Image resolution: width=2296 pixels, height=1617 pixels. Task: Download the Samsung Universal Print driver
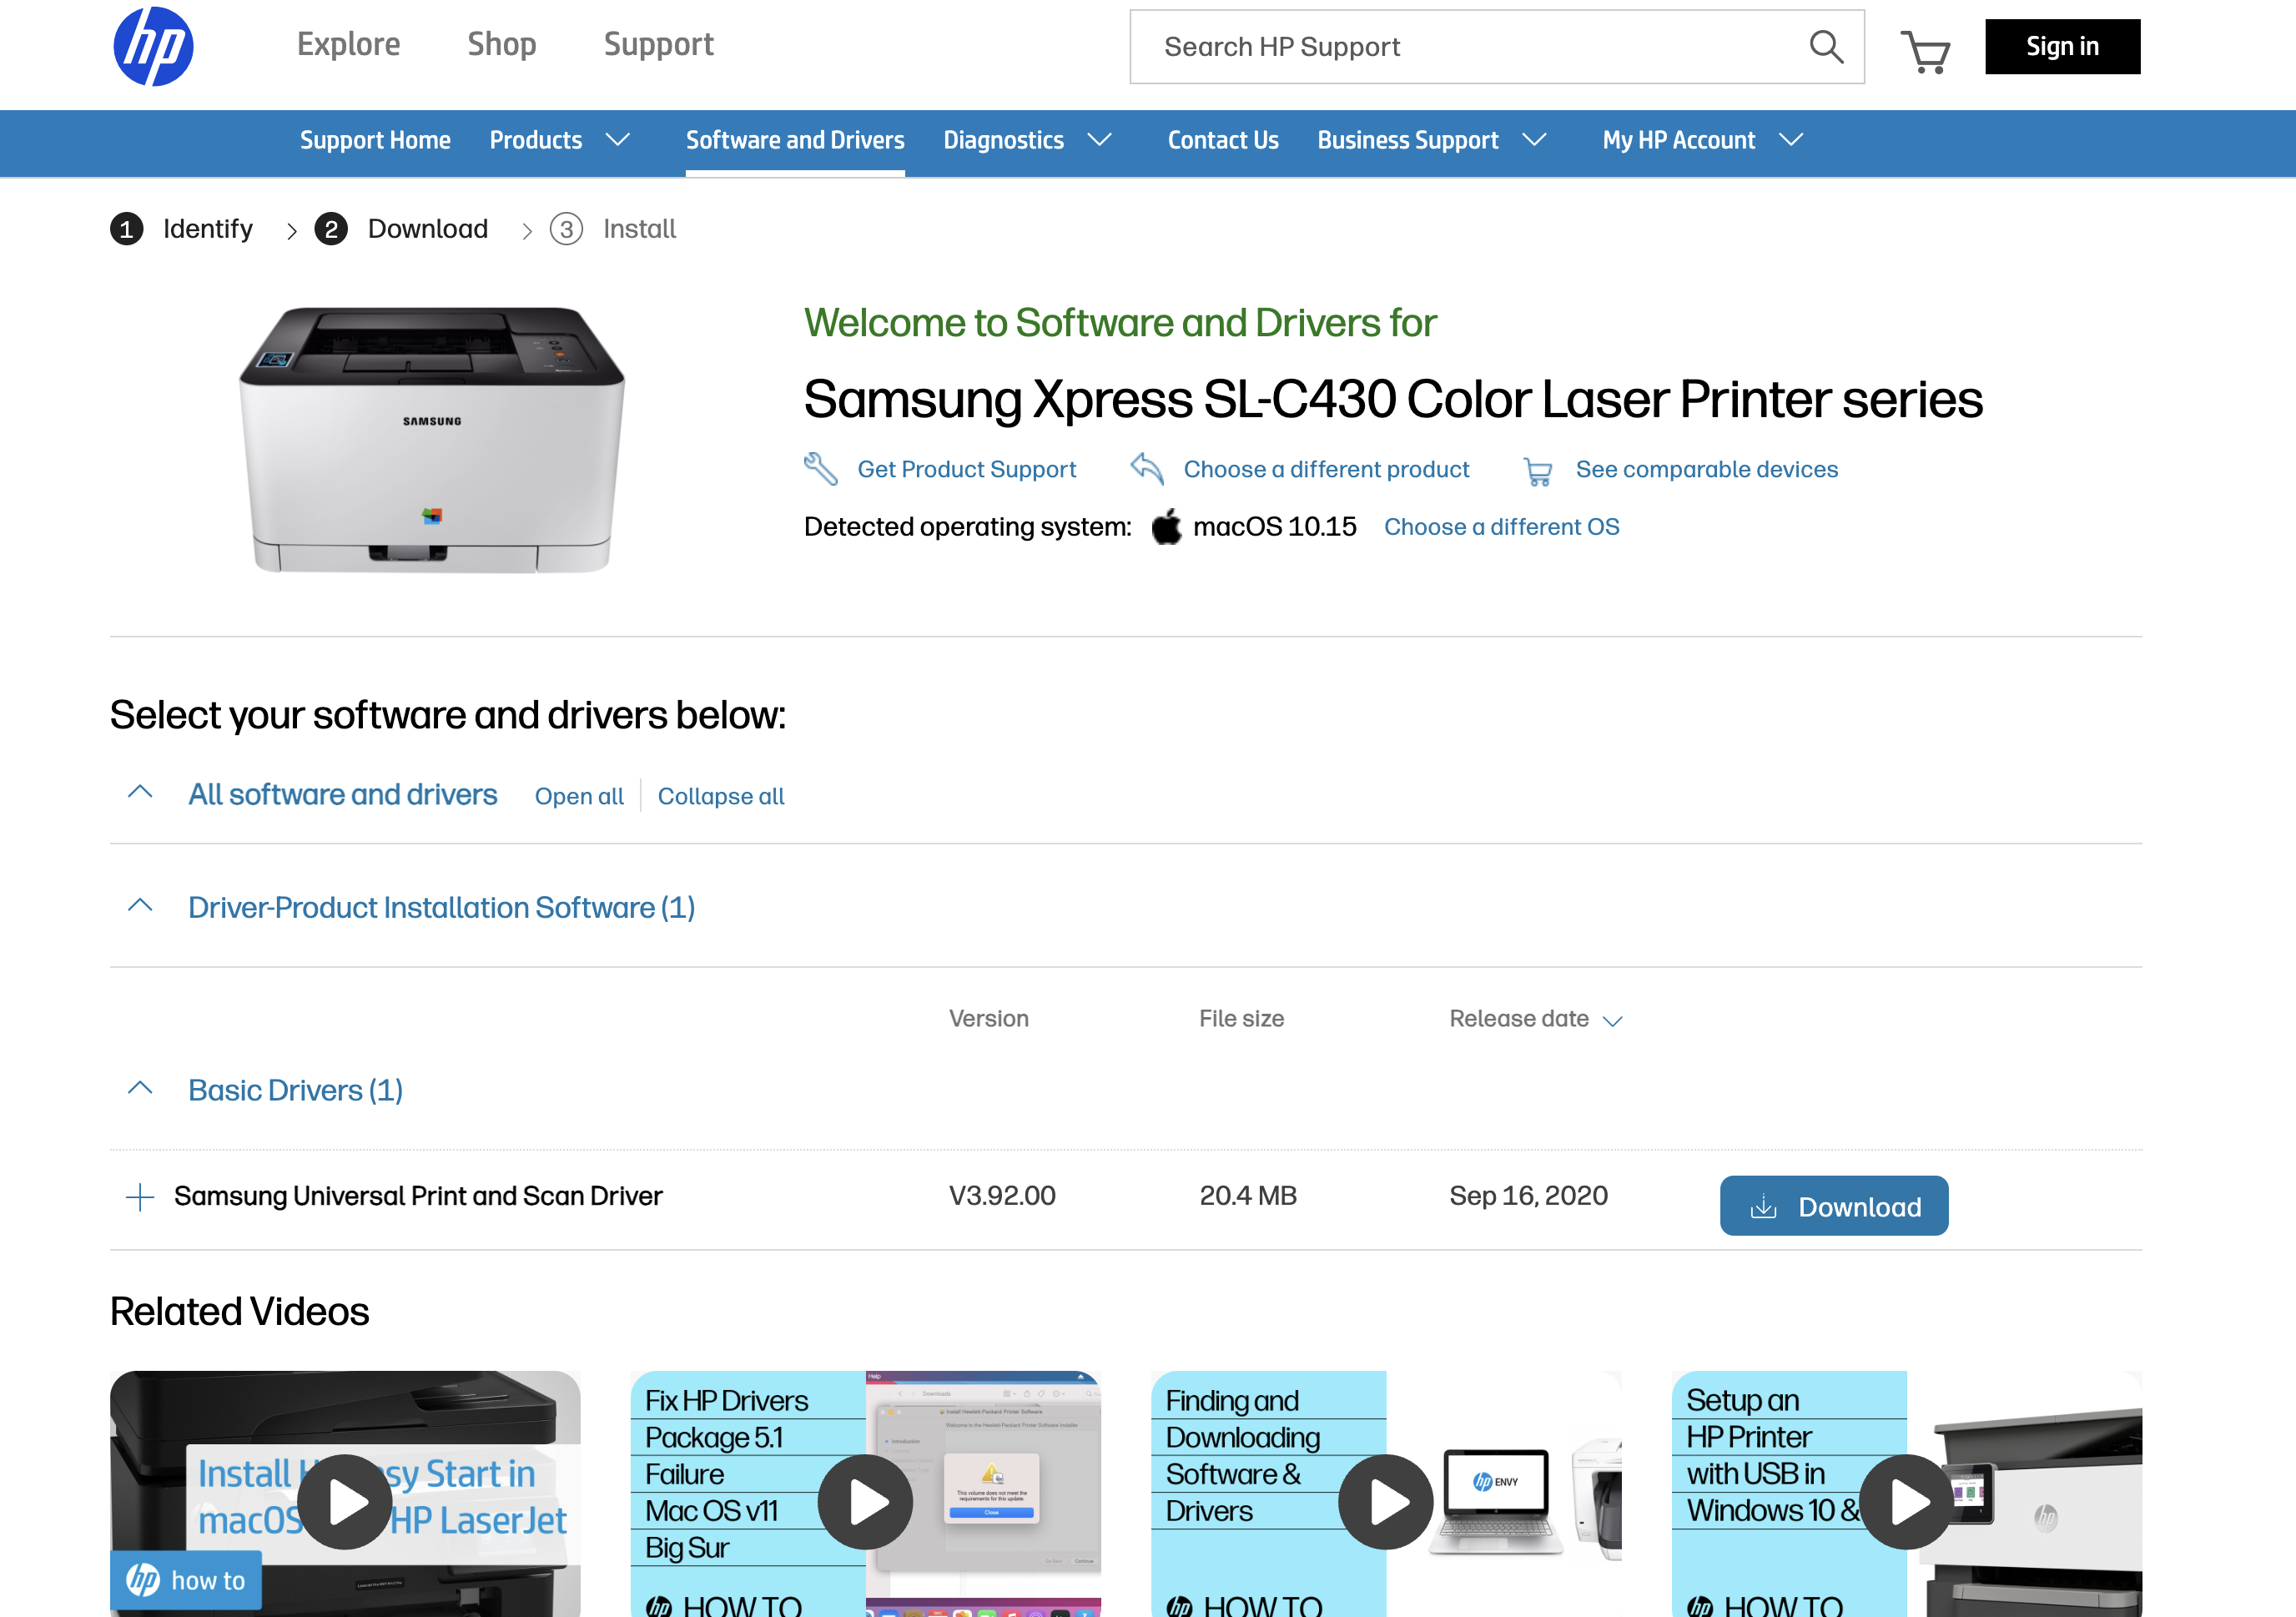point(1833,1205)
